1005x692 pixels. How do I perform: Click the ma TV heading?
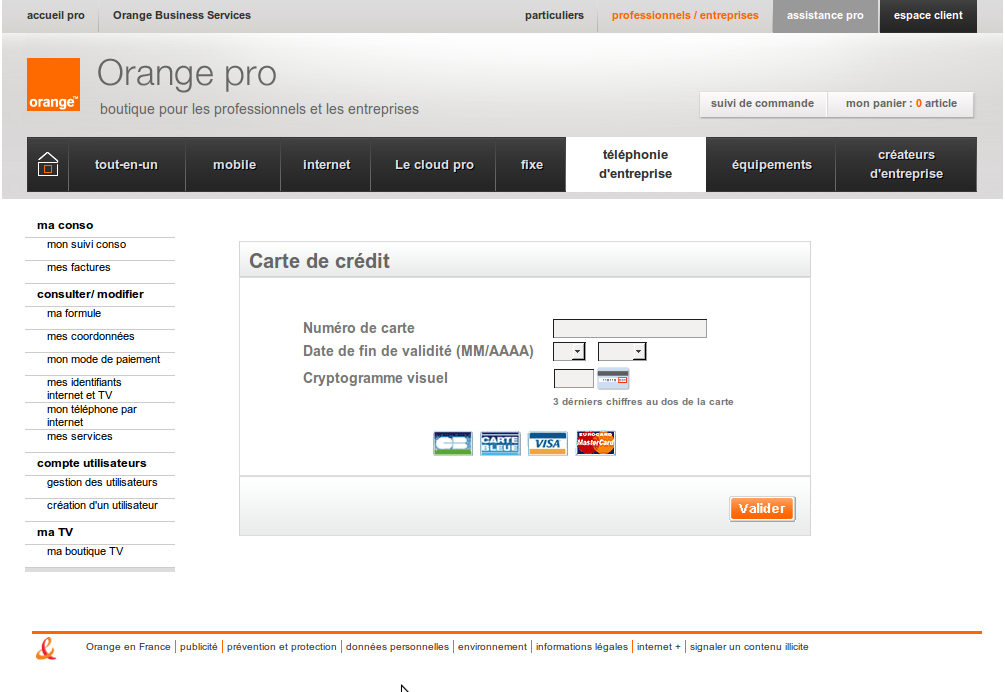[x=55, y=533]
